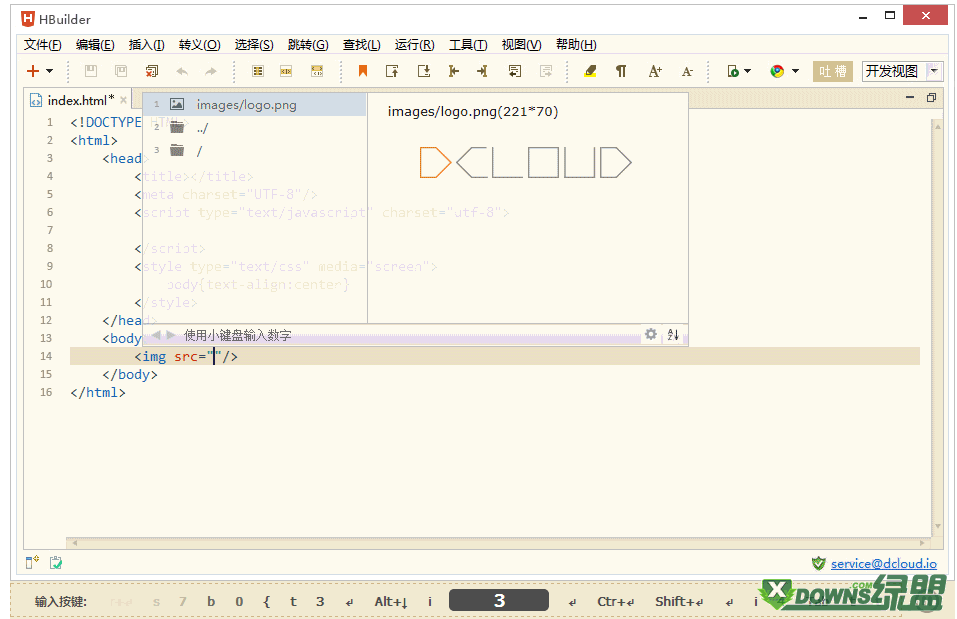Open the 插入(I) menu
The height and width of the screenshot is (619, 957).
click(146, 45)
